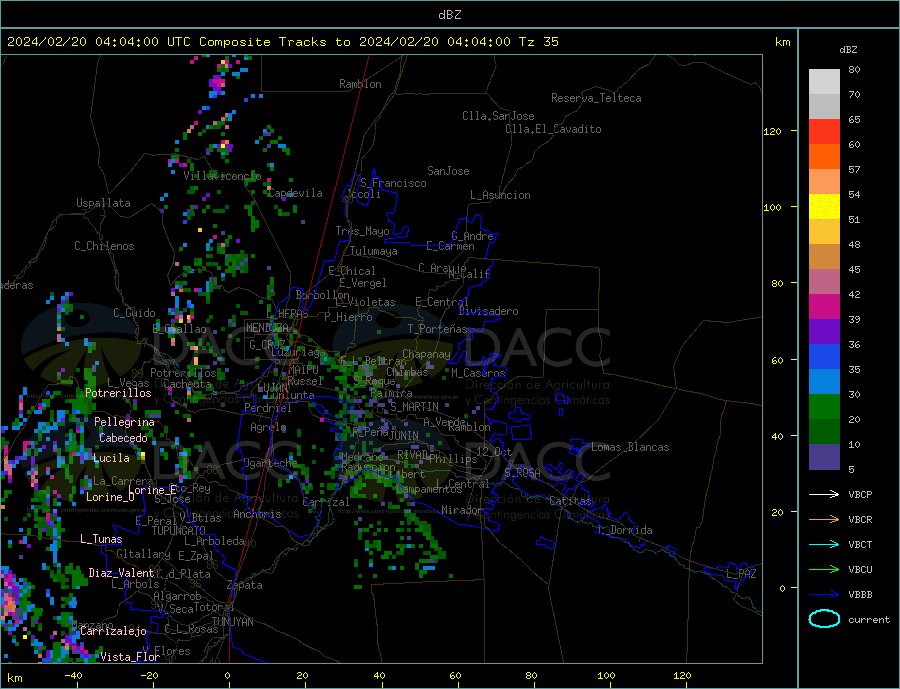Click the 'L_Dormida' map label
Viewport: 900px width, 689px height.
pos(625,530)
